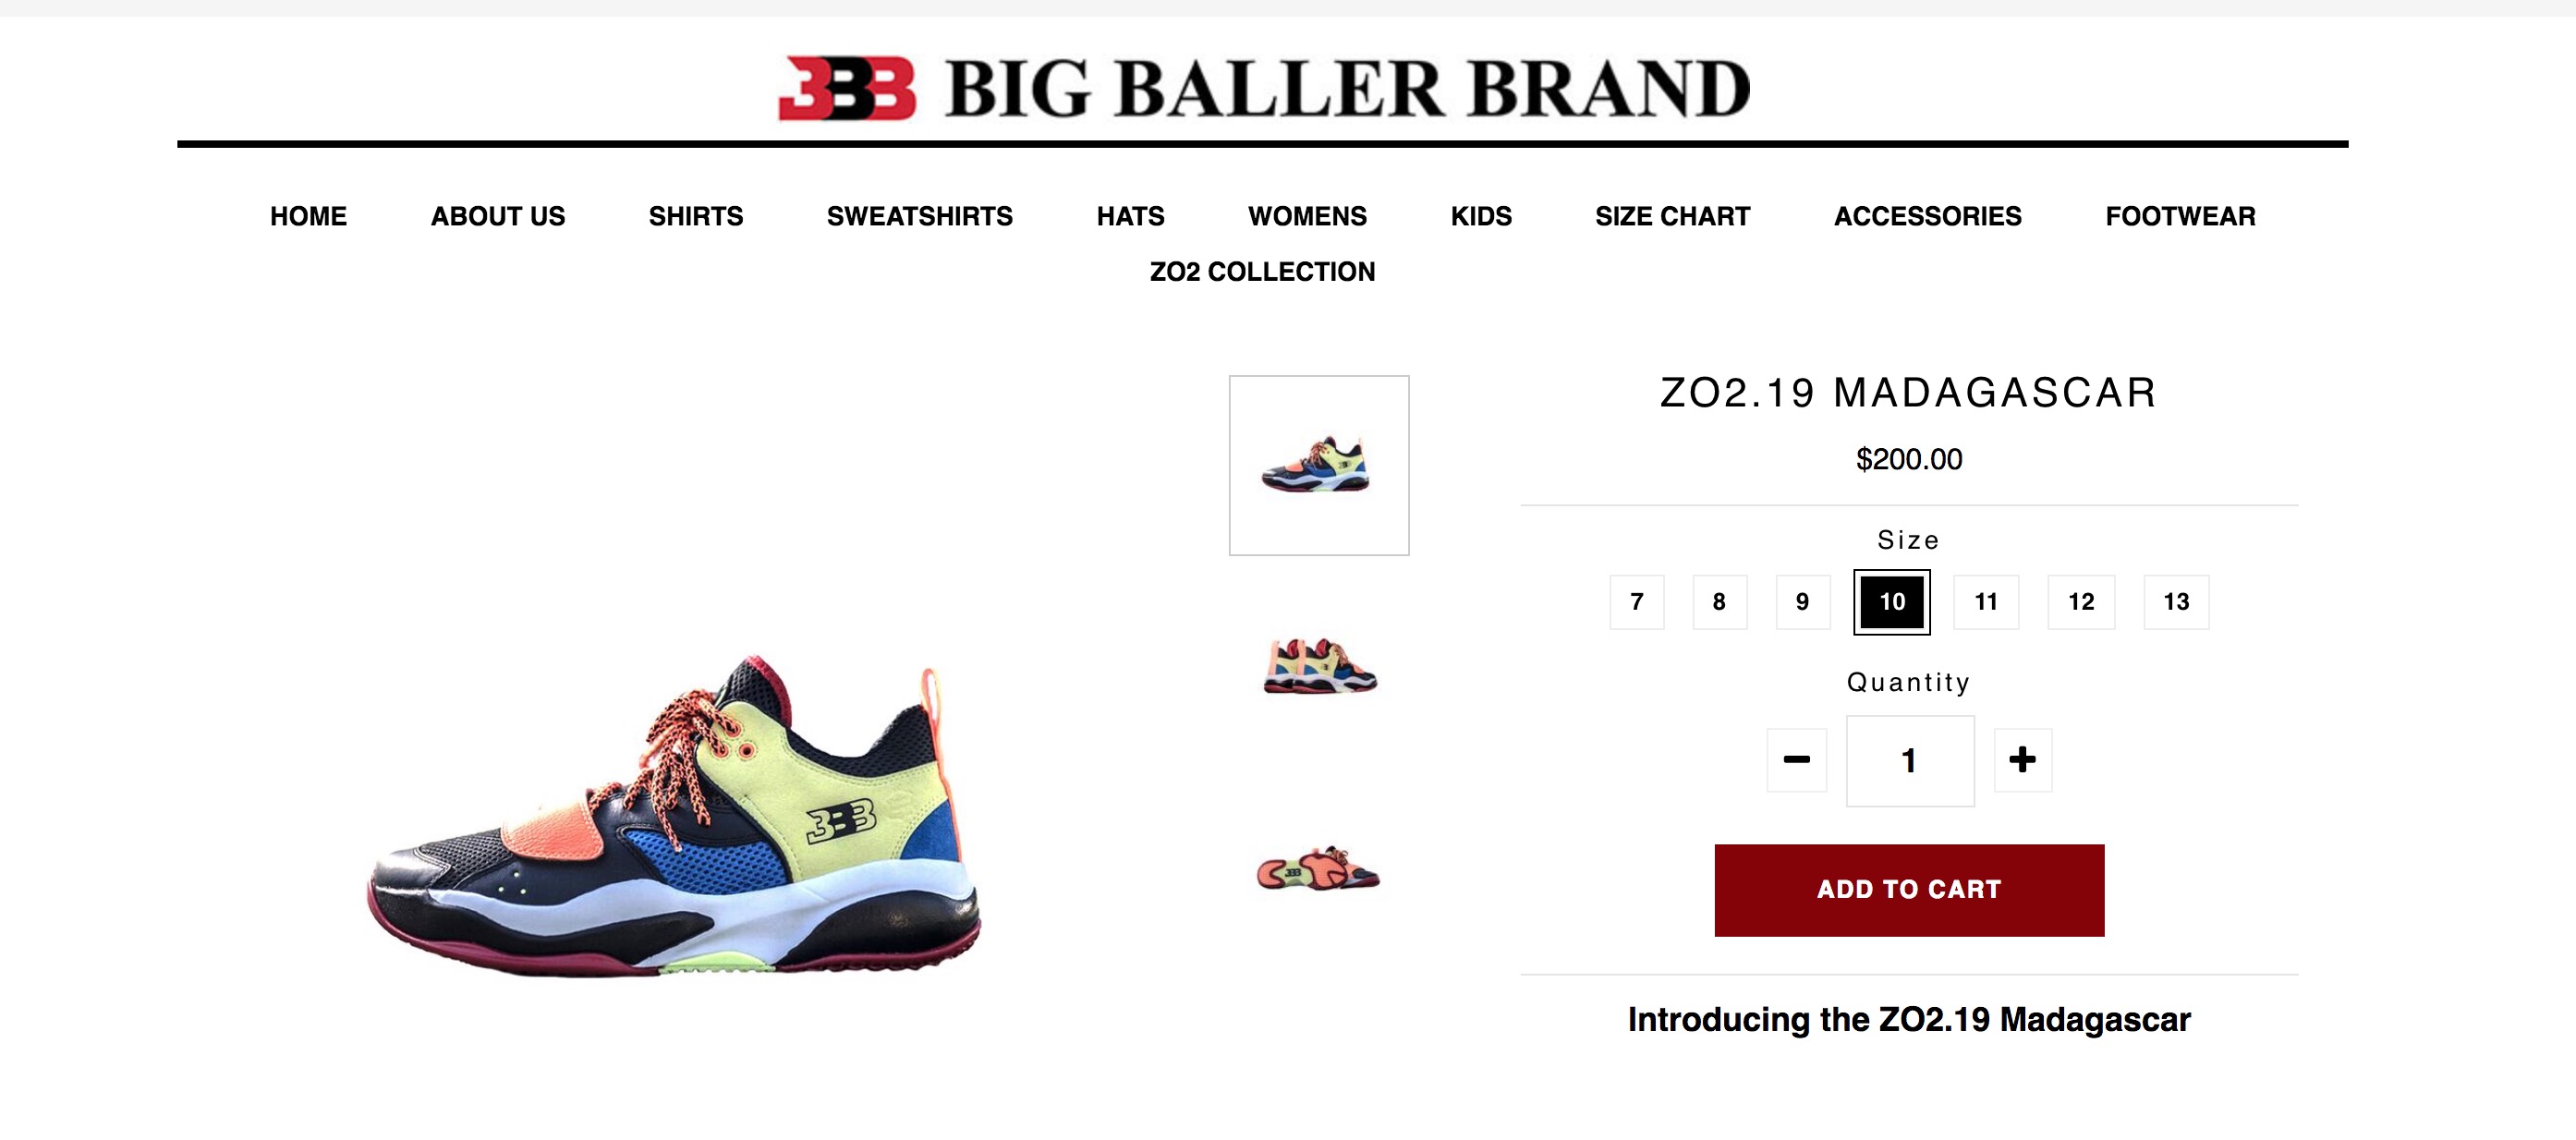
Task: Select the shoe sole view thumbnail
Action: coord(1318,868)
